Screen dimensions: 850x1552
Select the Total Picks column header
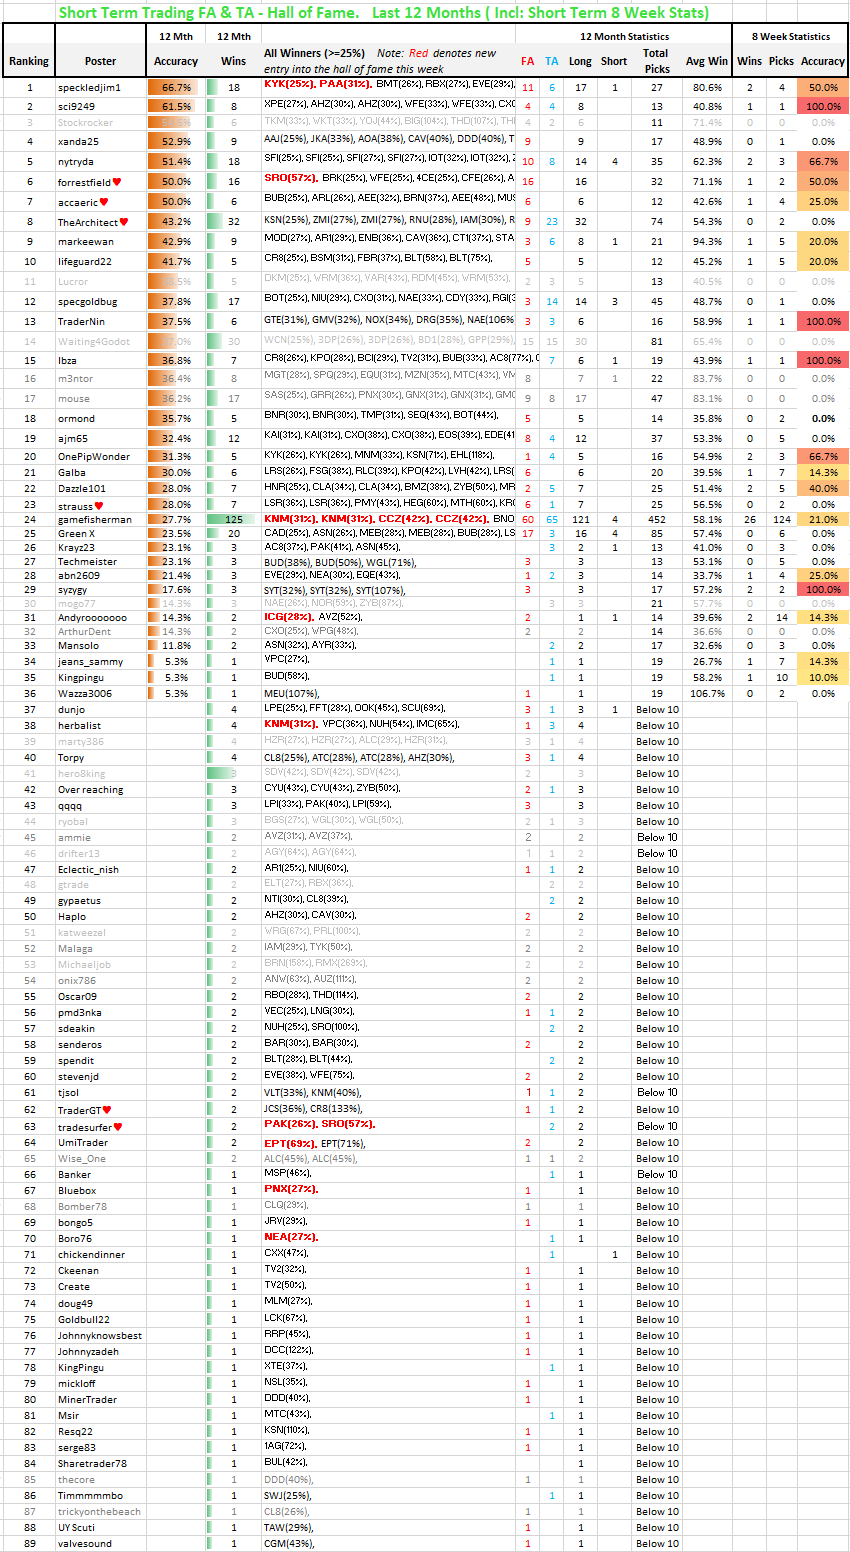pos(656,60)
